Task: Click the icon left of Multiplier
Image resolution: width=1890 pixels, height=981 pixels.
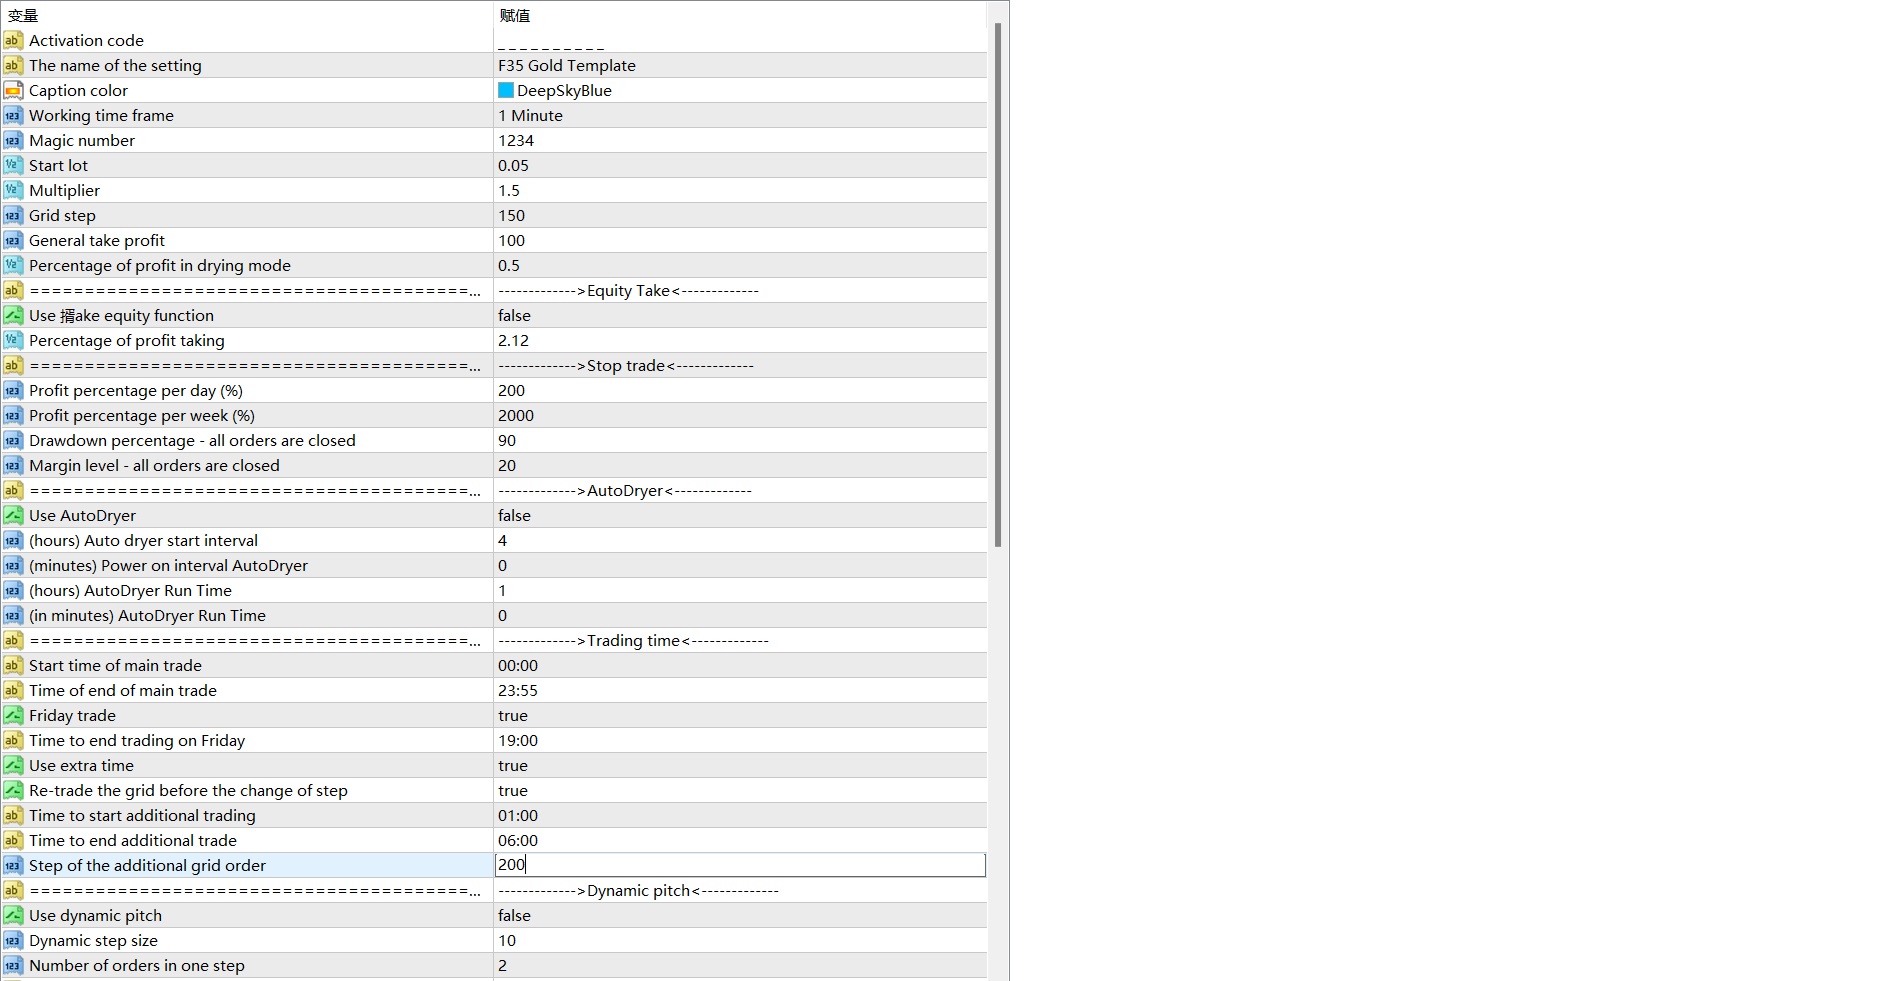Action: coord(13,190)
